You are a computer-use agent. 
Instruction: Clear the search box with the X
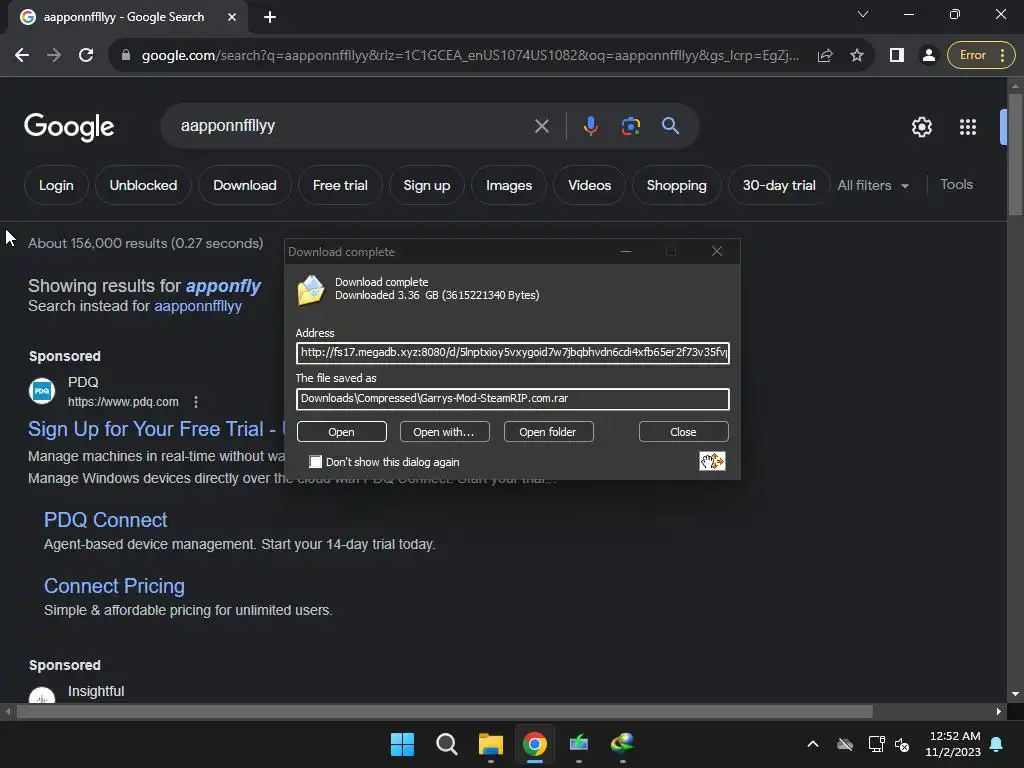[541, 126]
